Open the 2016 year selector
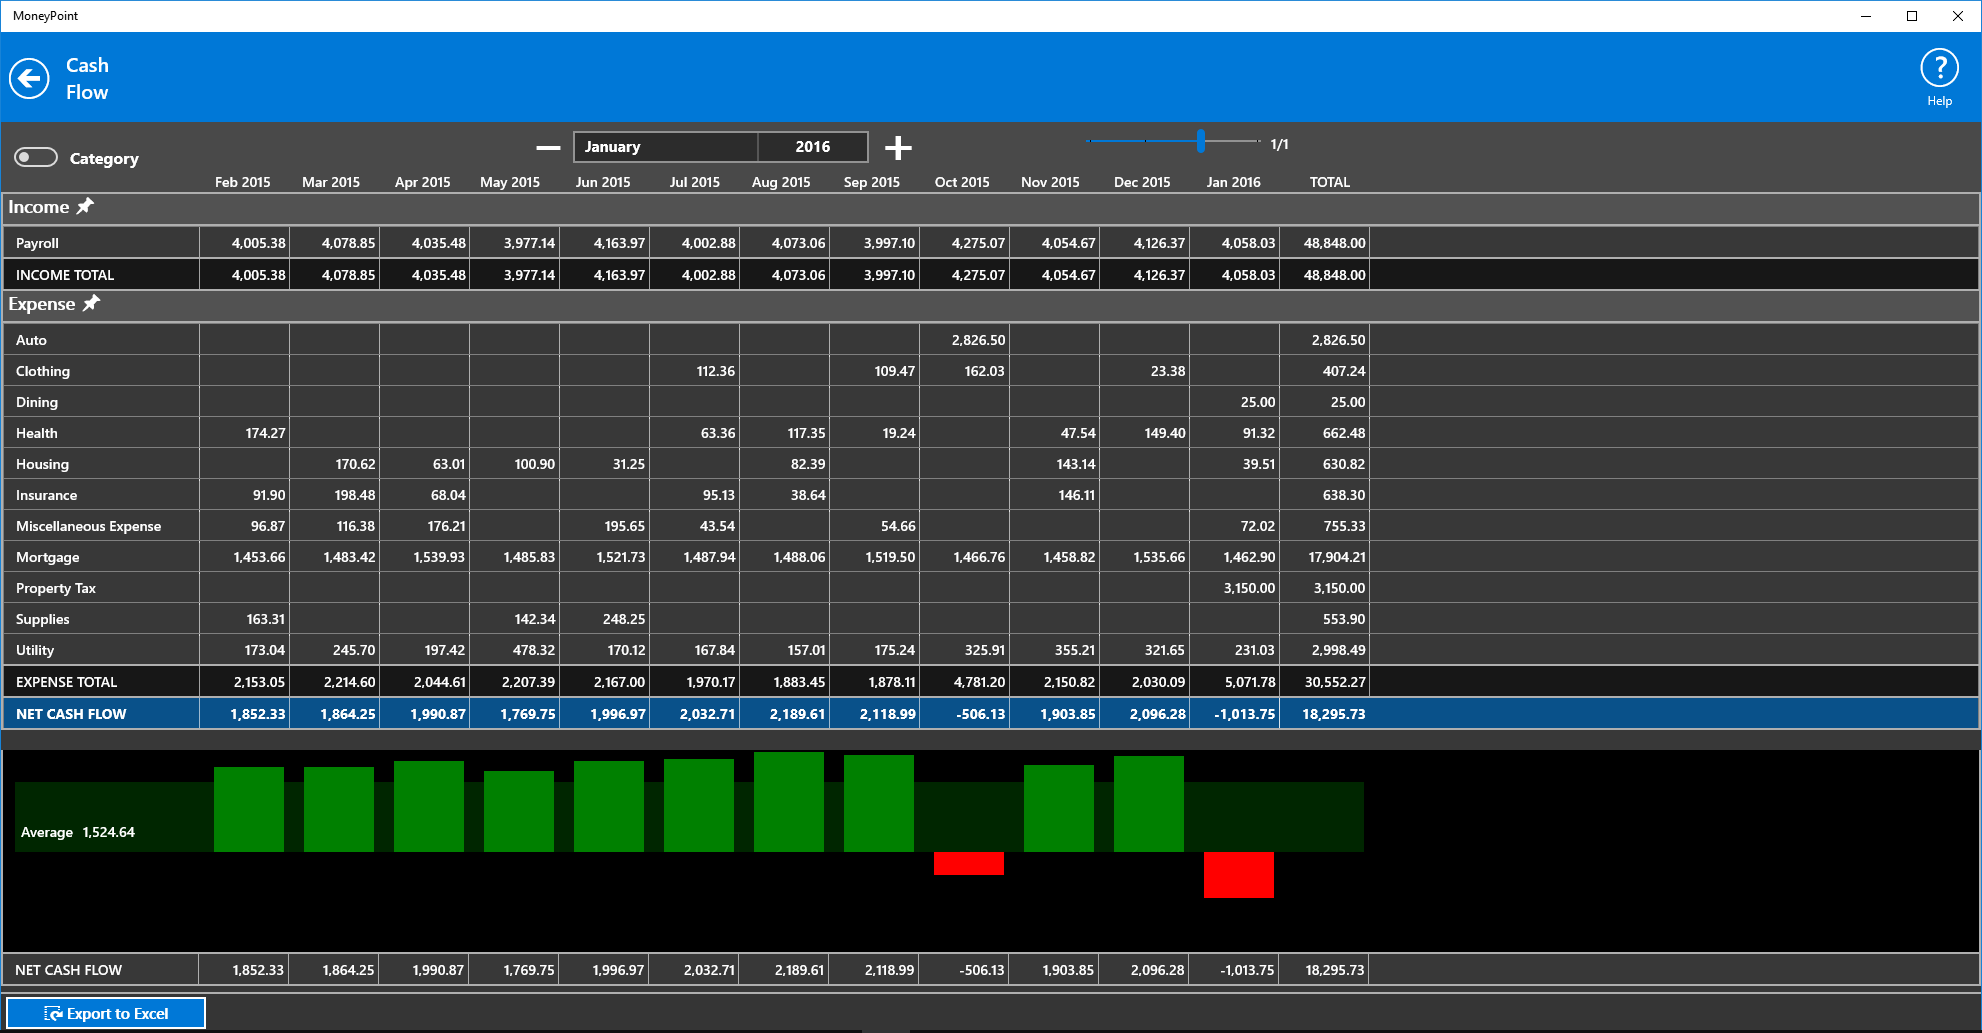Image resolution: width=1982 pixels, height=1033 pixels. point(812,146)
